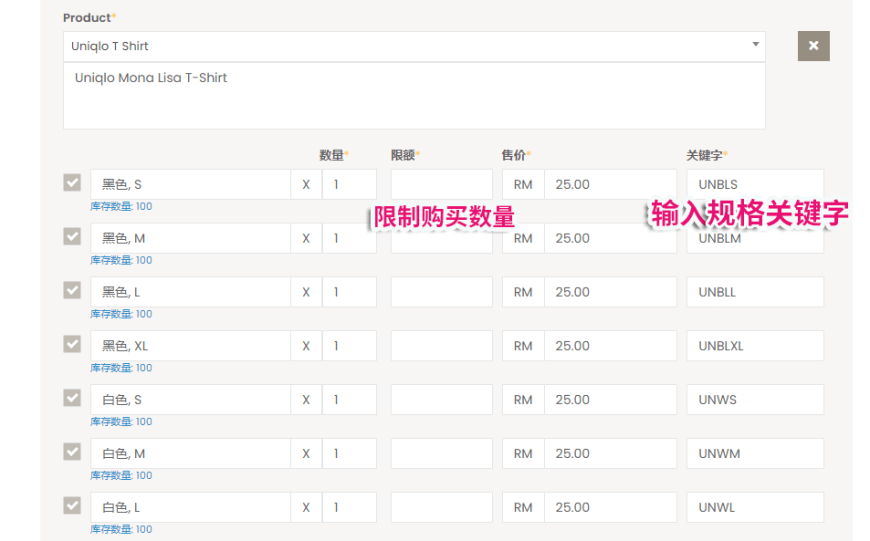870x541 pixels.
Task: Click the 25.00 price field for 白色, L
Action: point(610,507)
